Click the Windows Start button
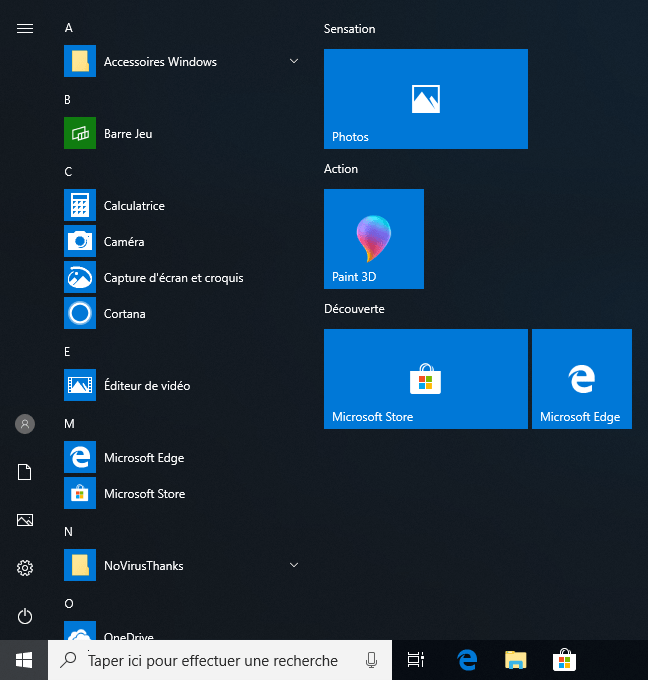Screen dimensions: 648x680 (24, 660)
